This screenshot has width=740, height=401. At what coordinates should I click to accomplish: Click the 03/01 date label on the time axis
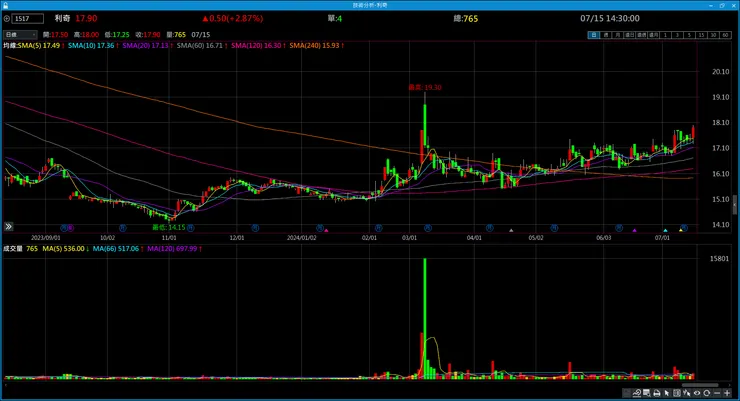point(409,238)
